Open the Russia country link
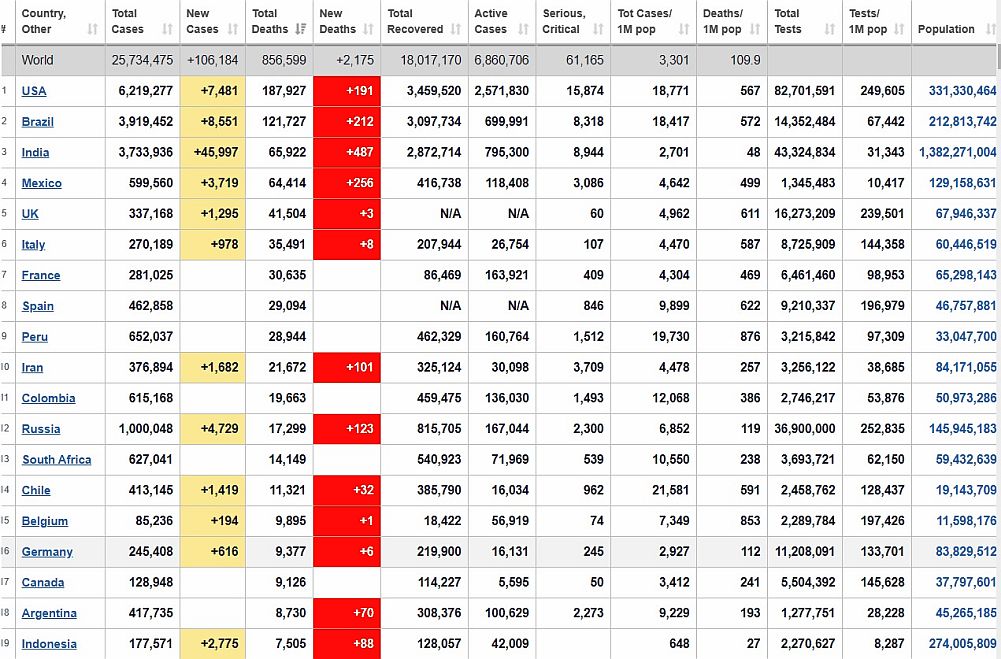Viewport: 1001px width, 659px height. pyautogui.click(x=41, y=428)
